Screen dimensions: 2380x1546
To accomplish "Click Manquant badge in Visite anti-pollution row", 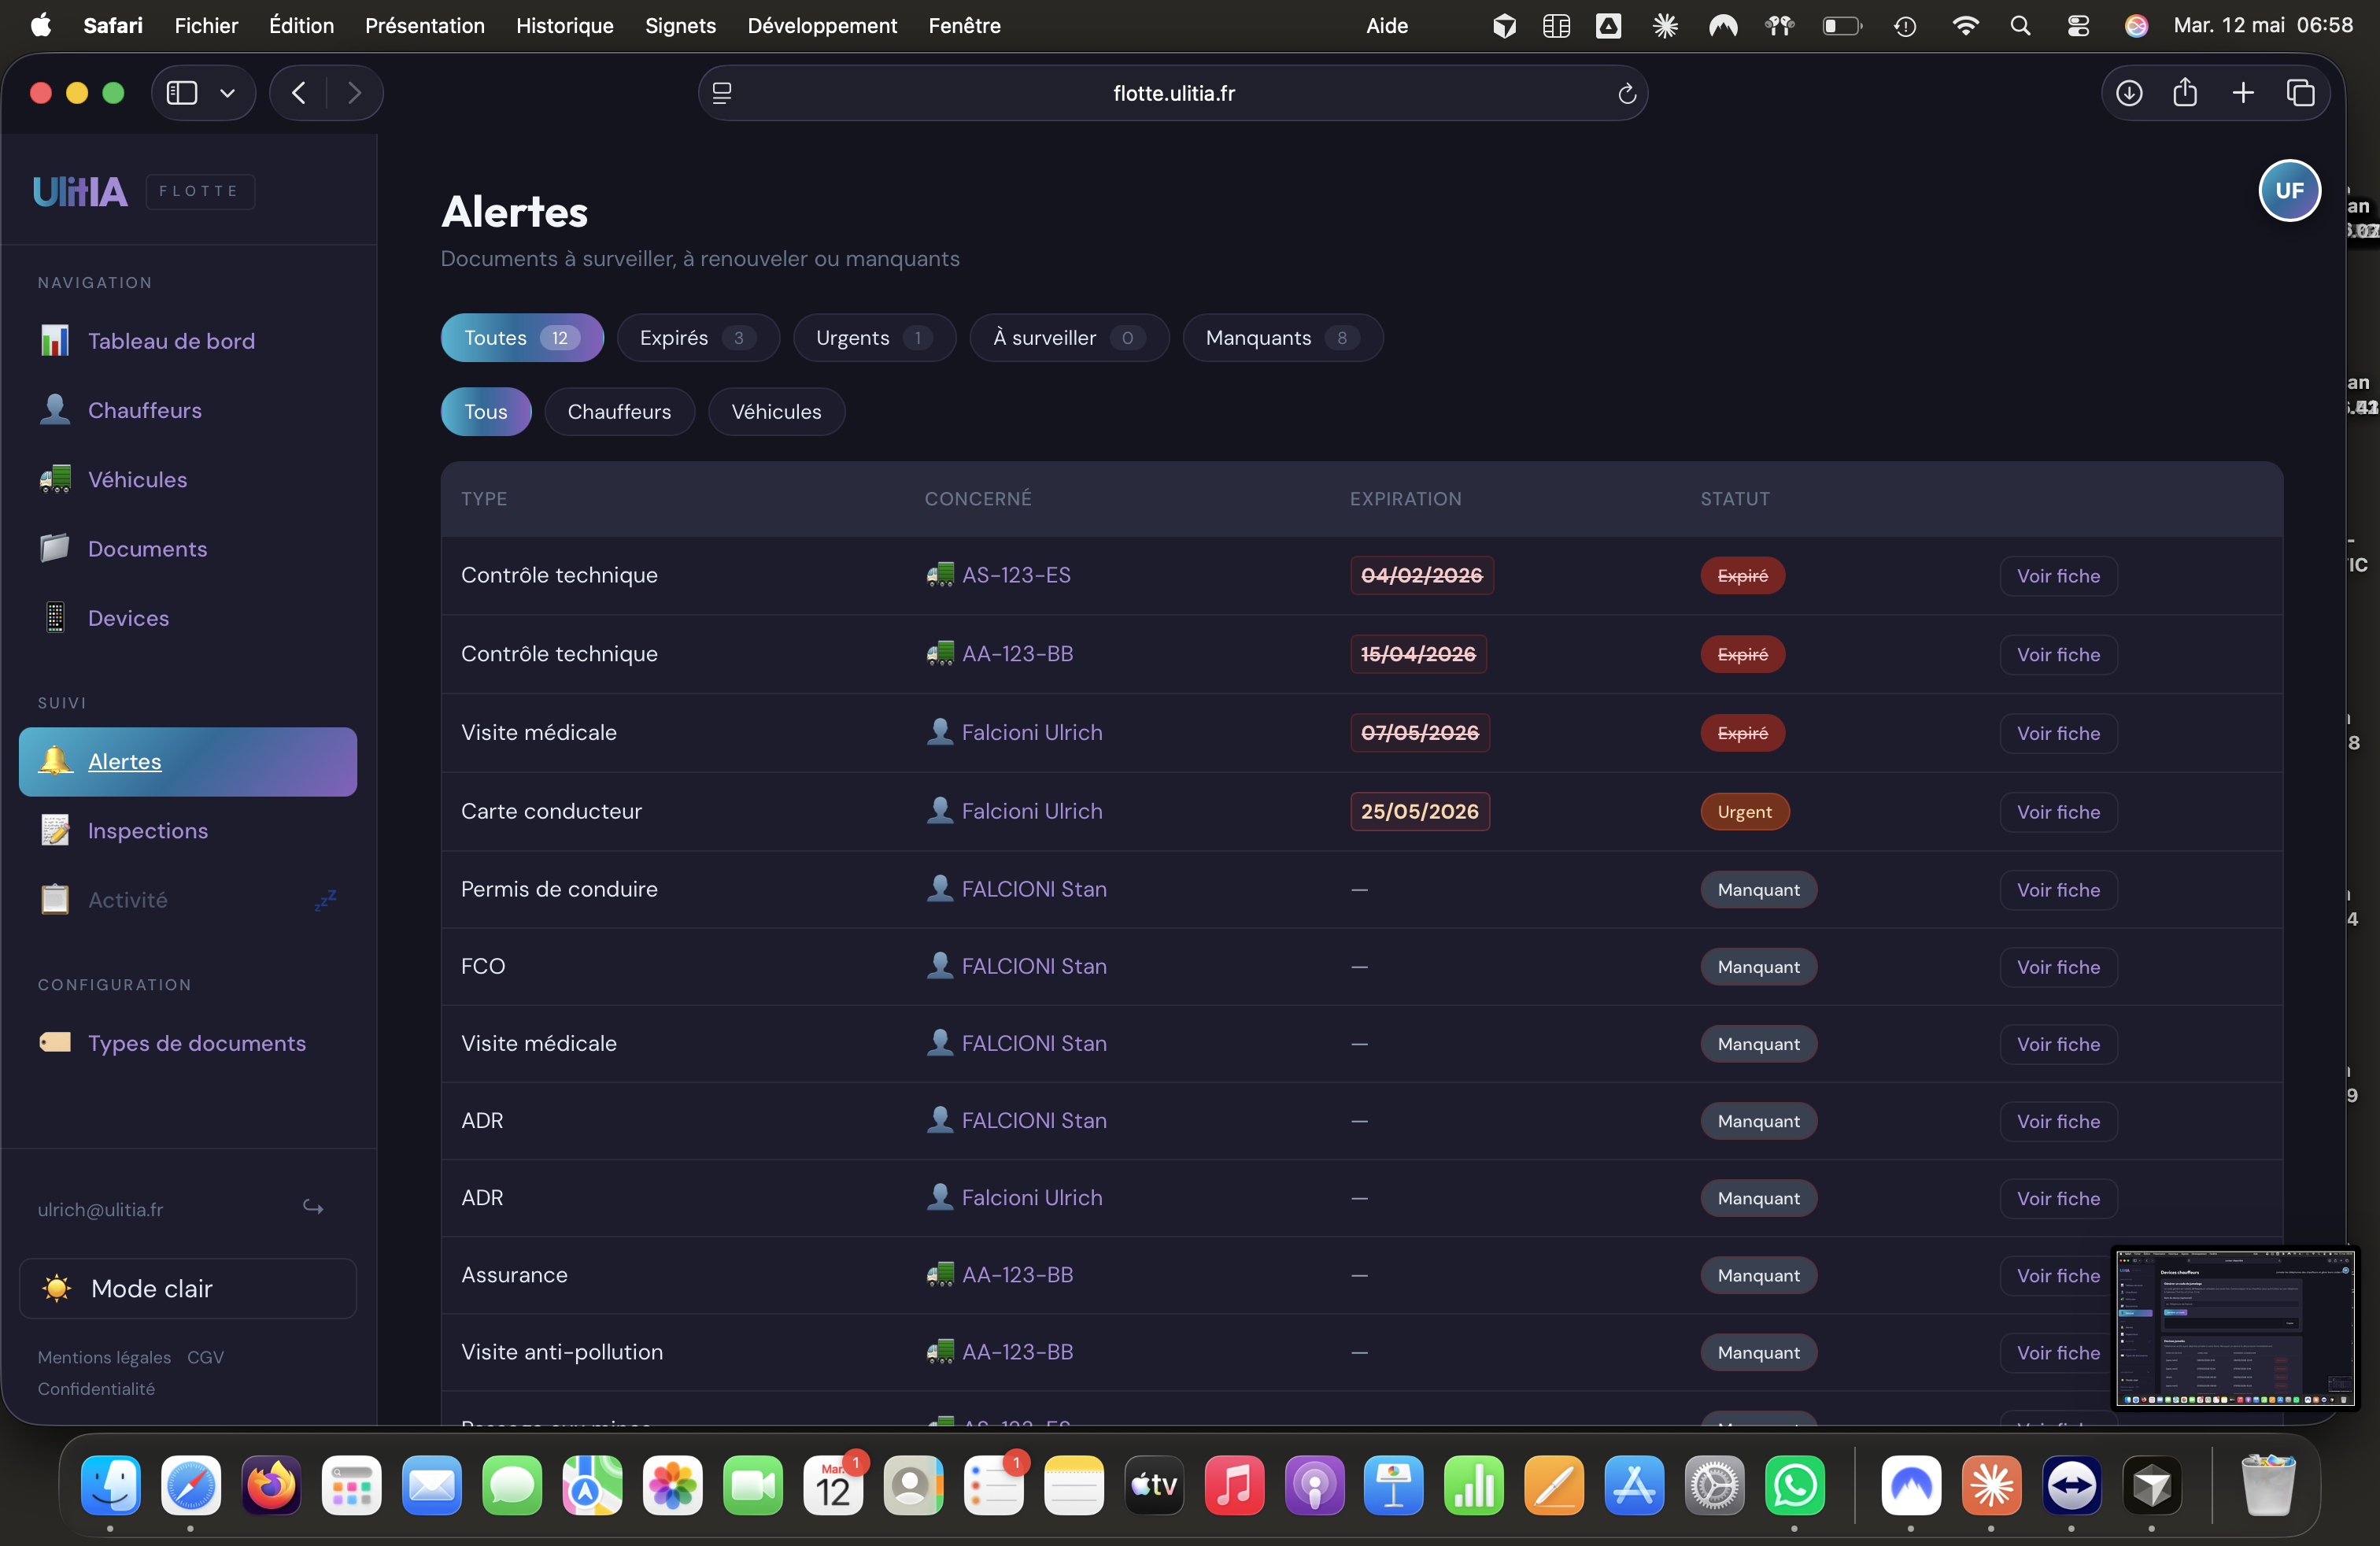I will click(x=1758, y=1353).
